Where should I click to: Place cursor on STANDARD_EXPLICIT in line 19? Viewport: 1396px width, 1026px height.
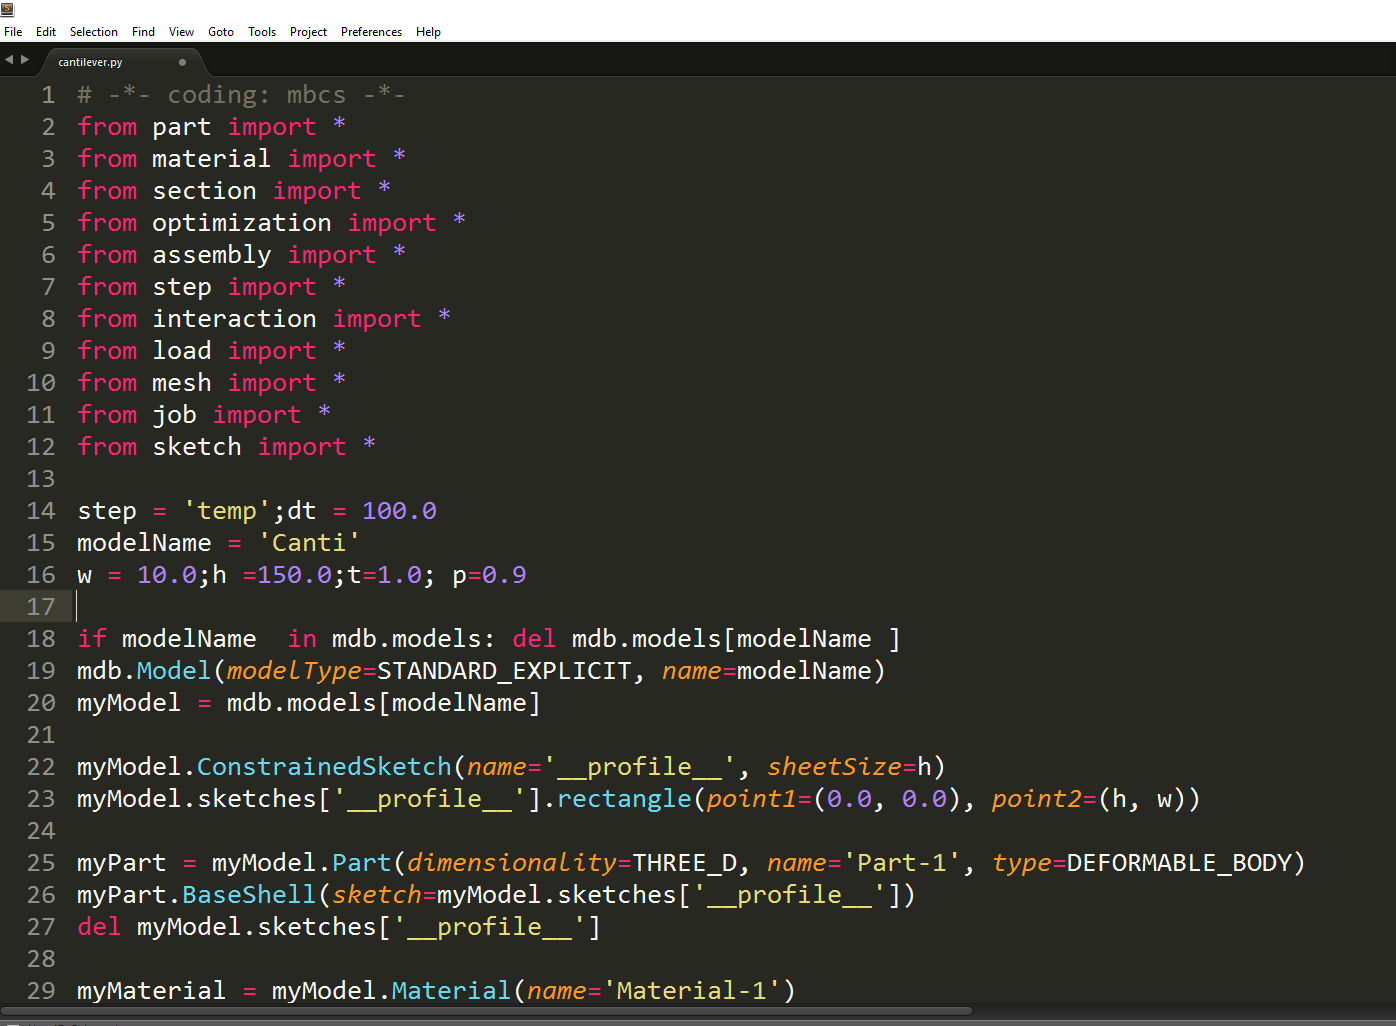click(x=504, y=671)
